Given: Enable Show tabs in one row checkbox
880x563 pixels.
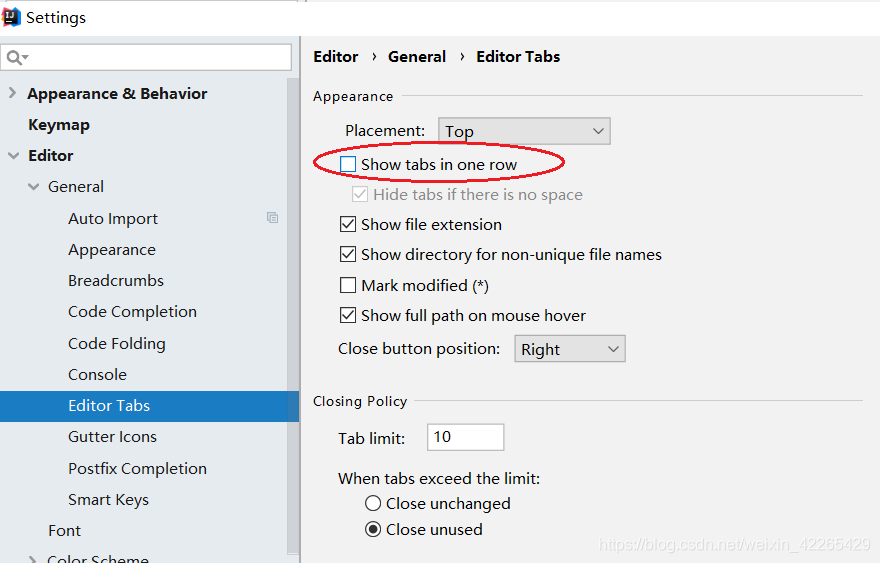Looking at the screenshot, I should pos(348,164).
